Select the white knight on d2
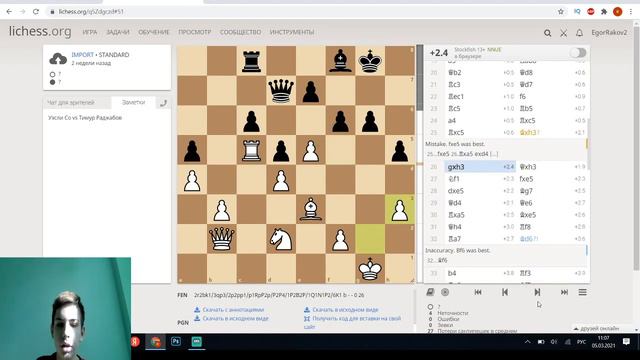Screen dimensions: 640x360 281,239
